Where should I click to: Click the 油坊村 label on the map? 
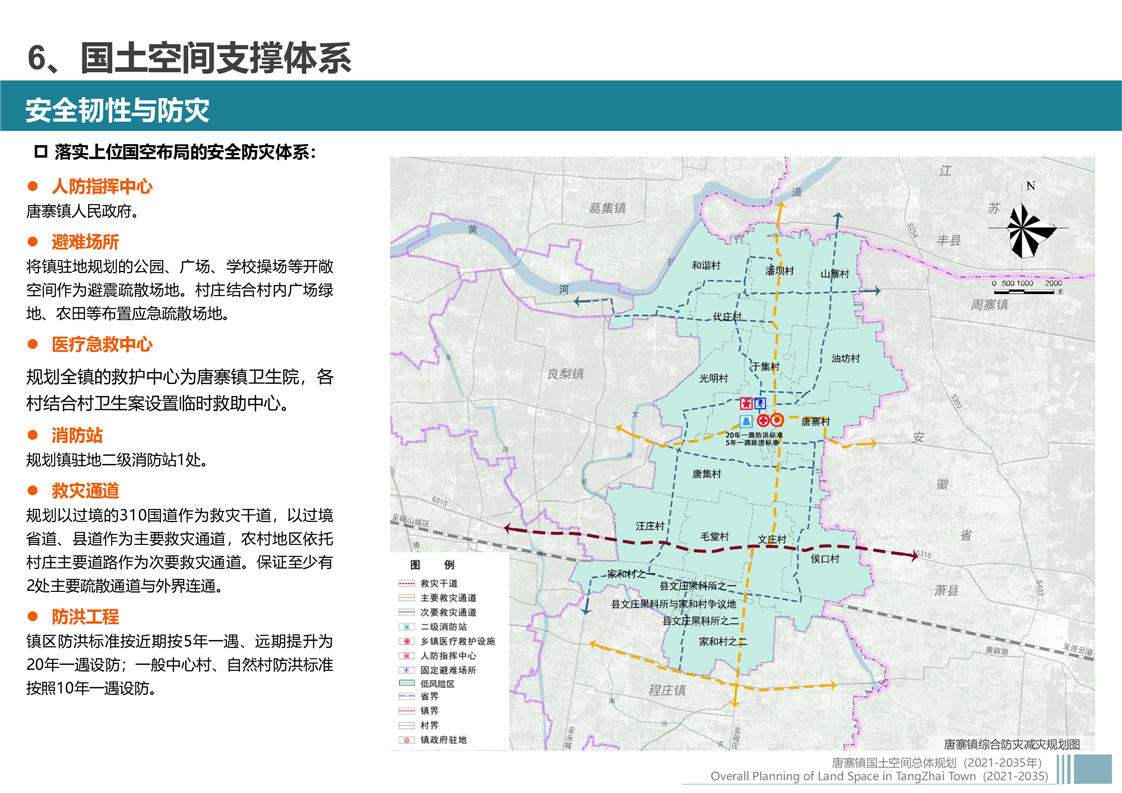[845, 358]
